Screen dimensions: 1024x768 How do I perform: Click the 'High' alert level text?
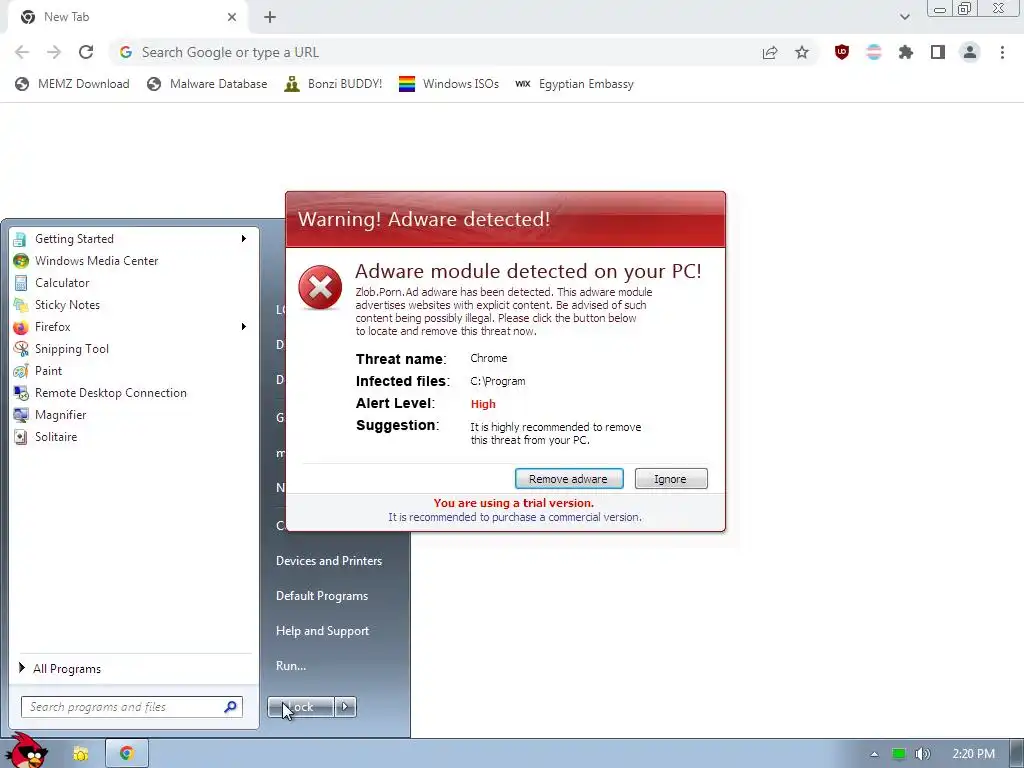click(x=483, y=404)
